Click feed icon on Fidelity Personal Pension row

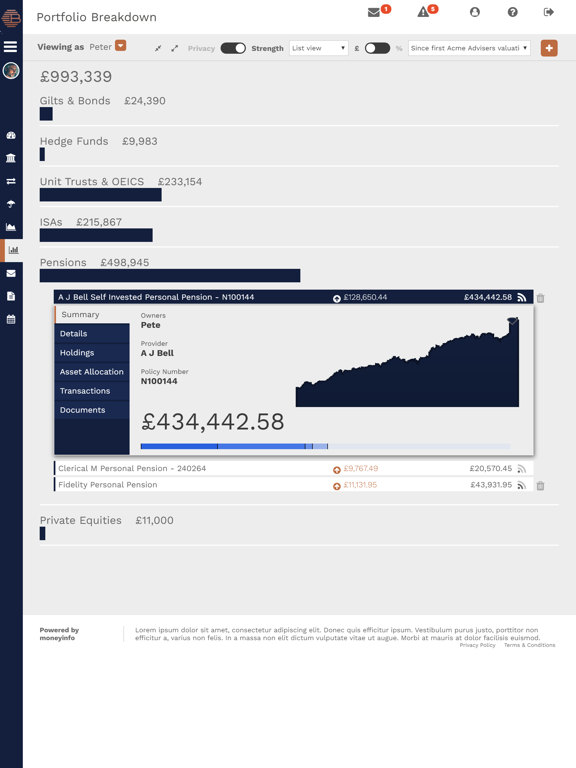coord(522,485)
